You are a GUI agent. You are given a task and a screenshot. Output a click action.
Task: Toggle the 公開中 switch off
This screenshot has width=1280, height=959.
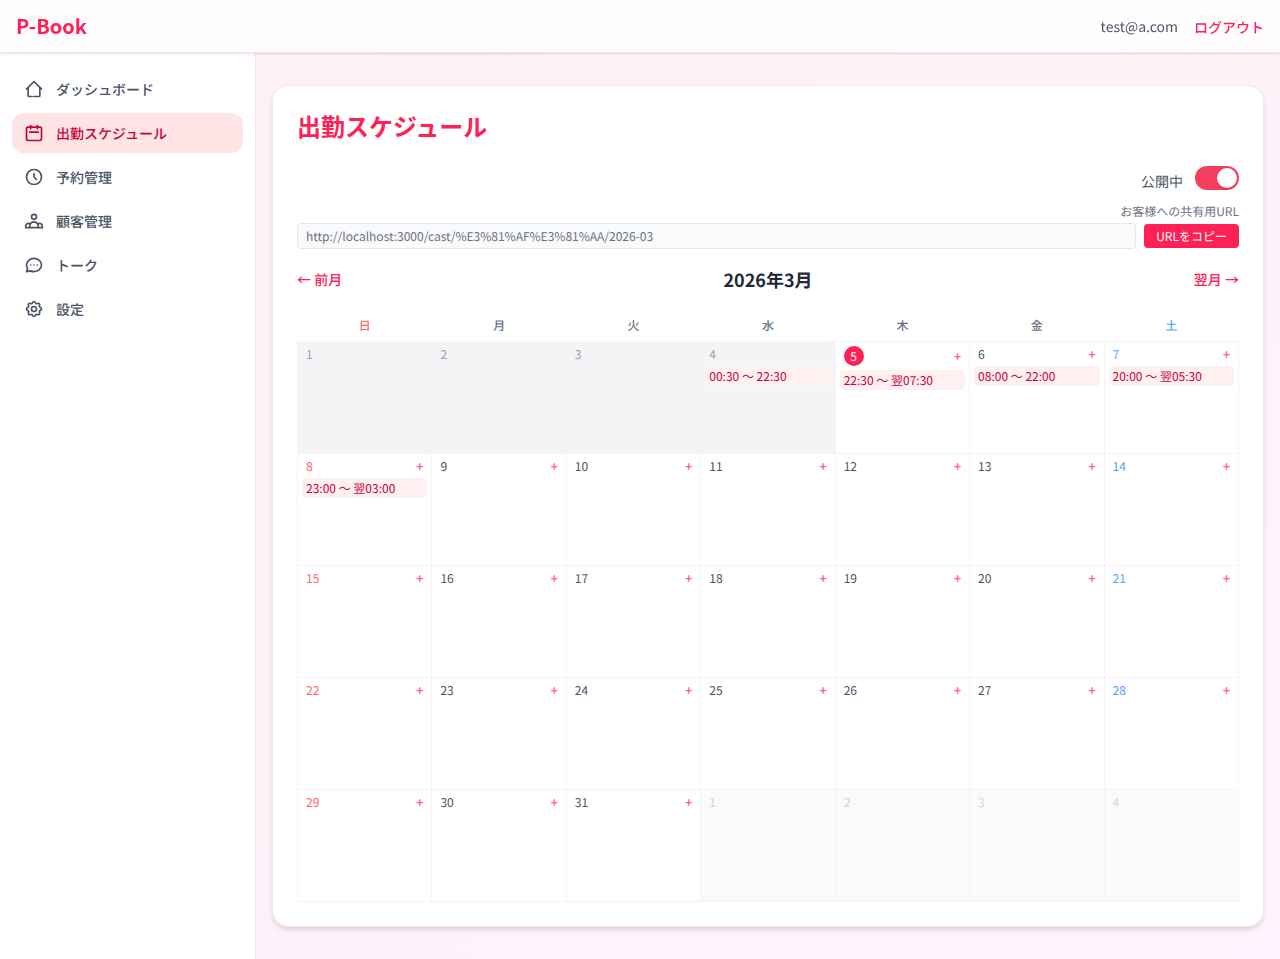[1216, 177]
